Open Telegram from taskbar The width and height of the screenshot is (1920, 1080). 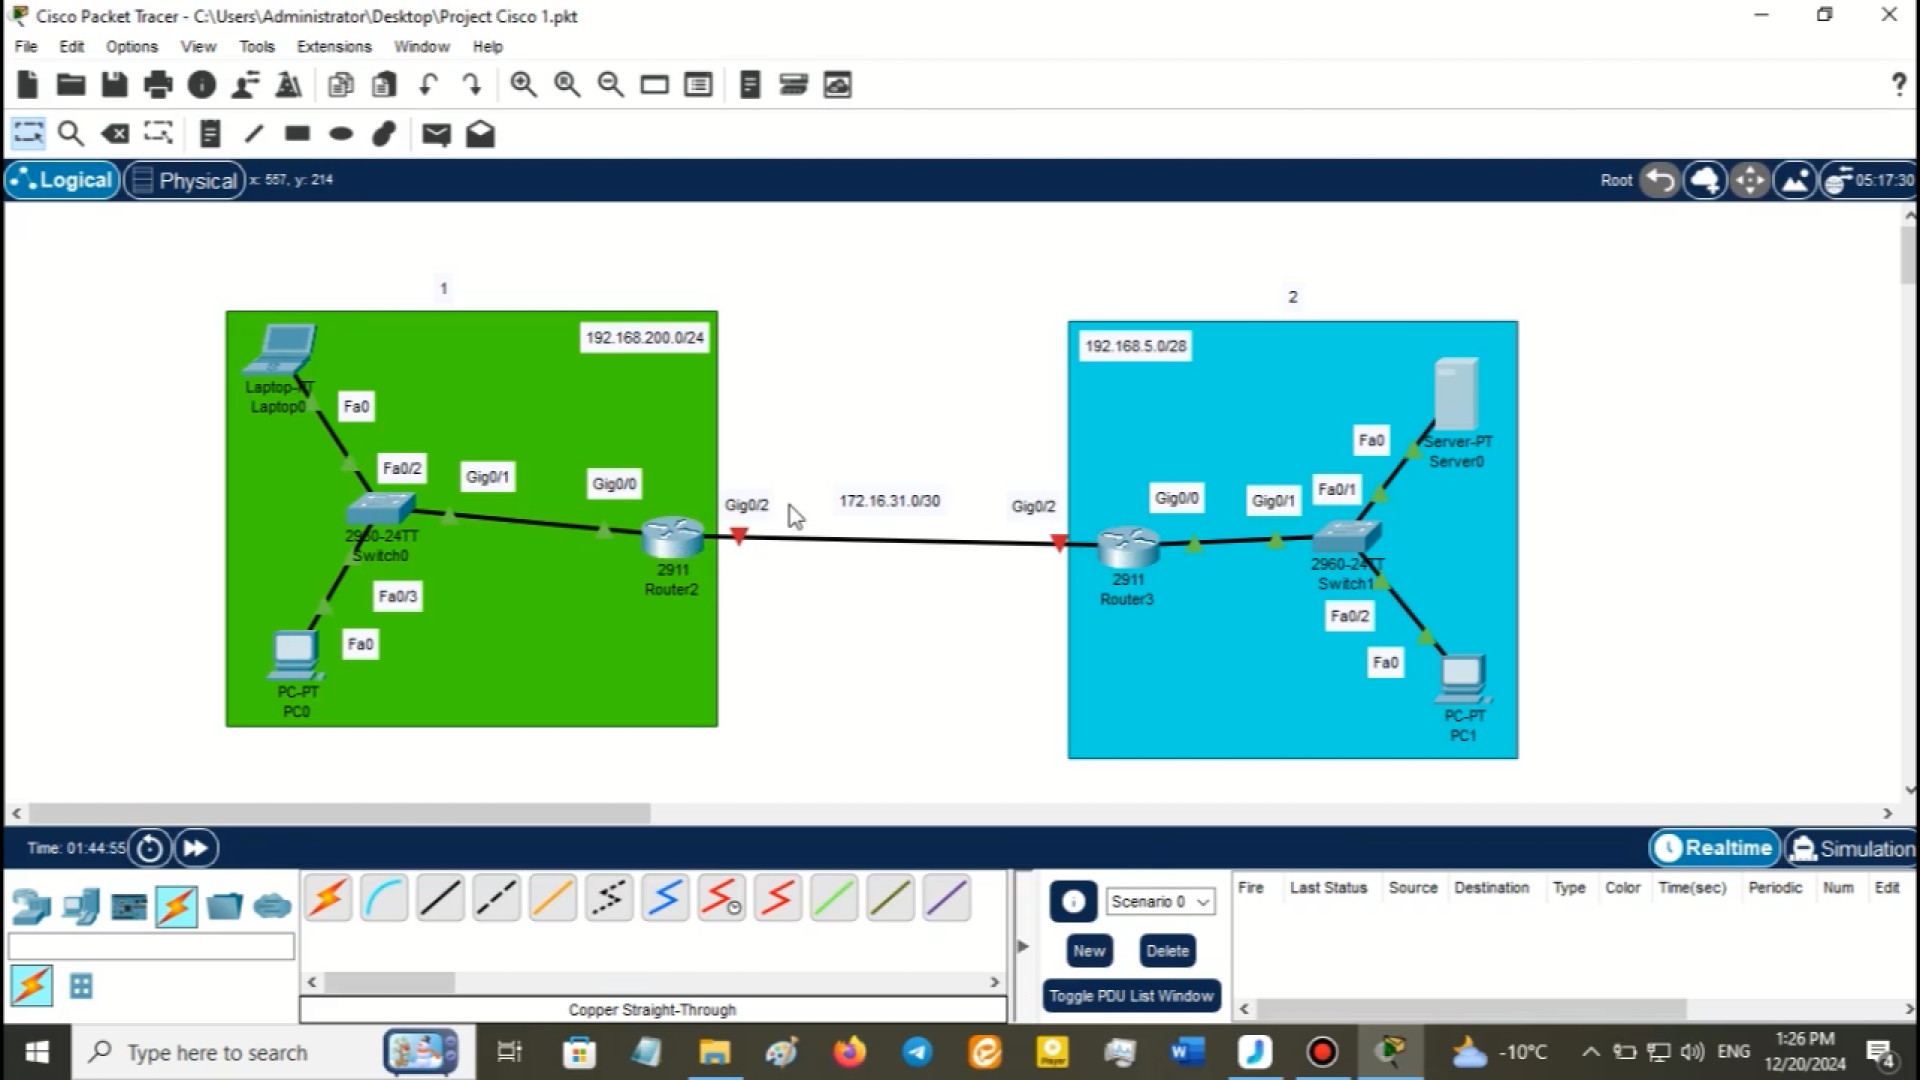click(x=917, y=1052)
